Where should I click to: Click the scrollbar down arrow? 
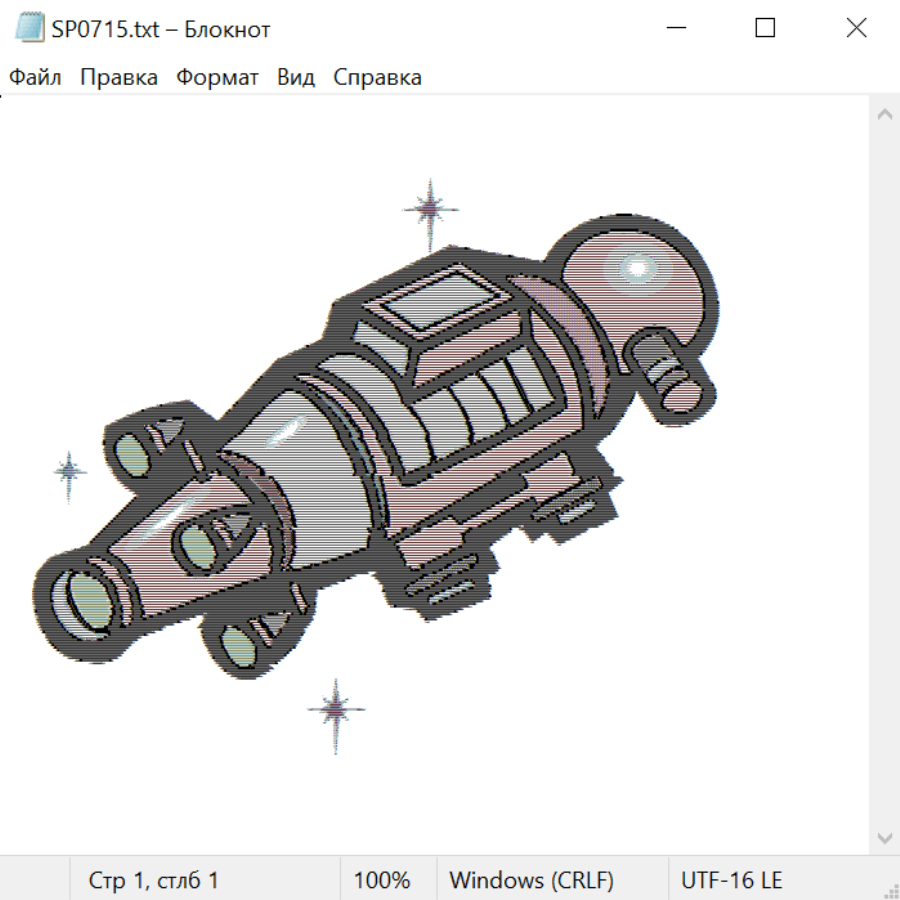pos(884,837)
